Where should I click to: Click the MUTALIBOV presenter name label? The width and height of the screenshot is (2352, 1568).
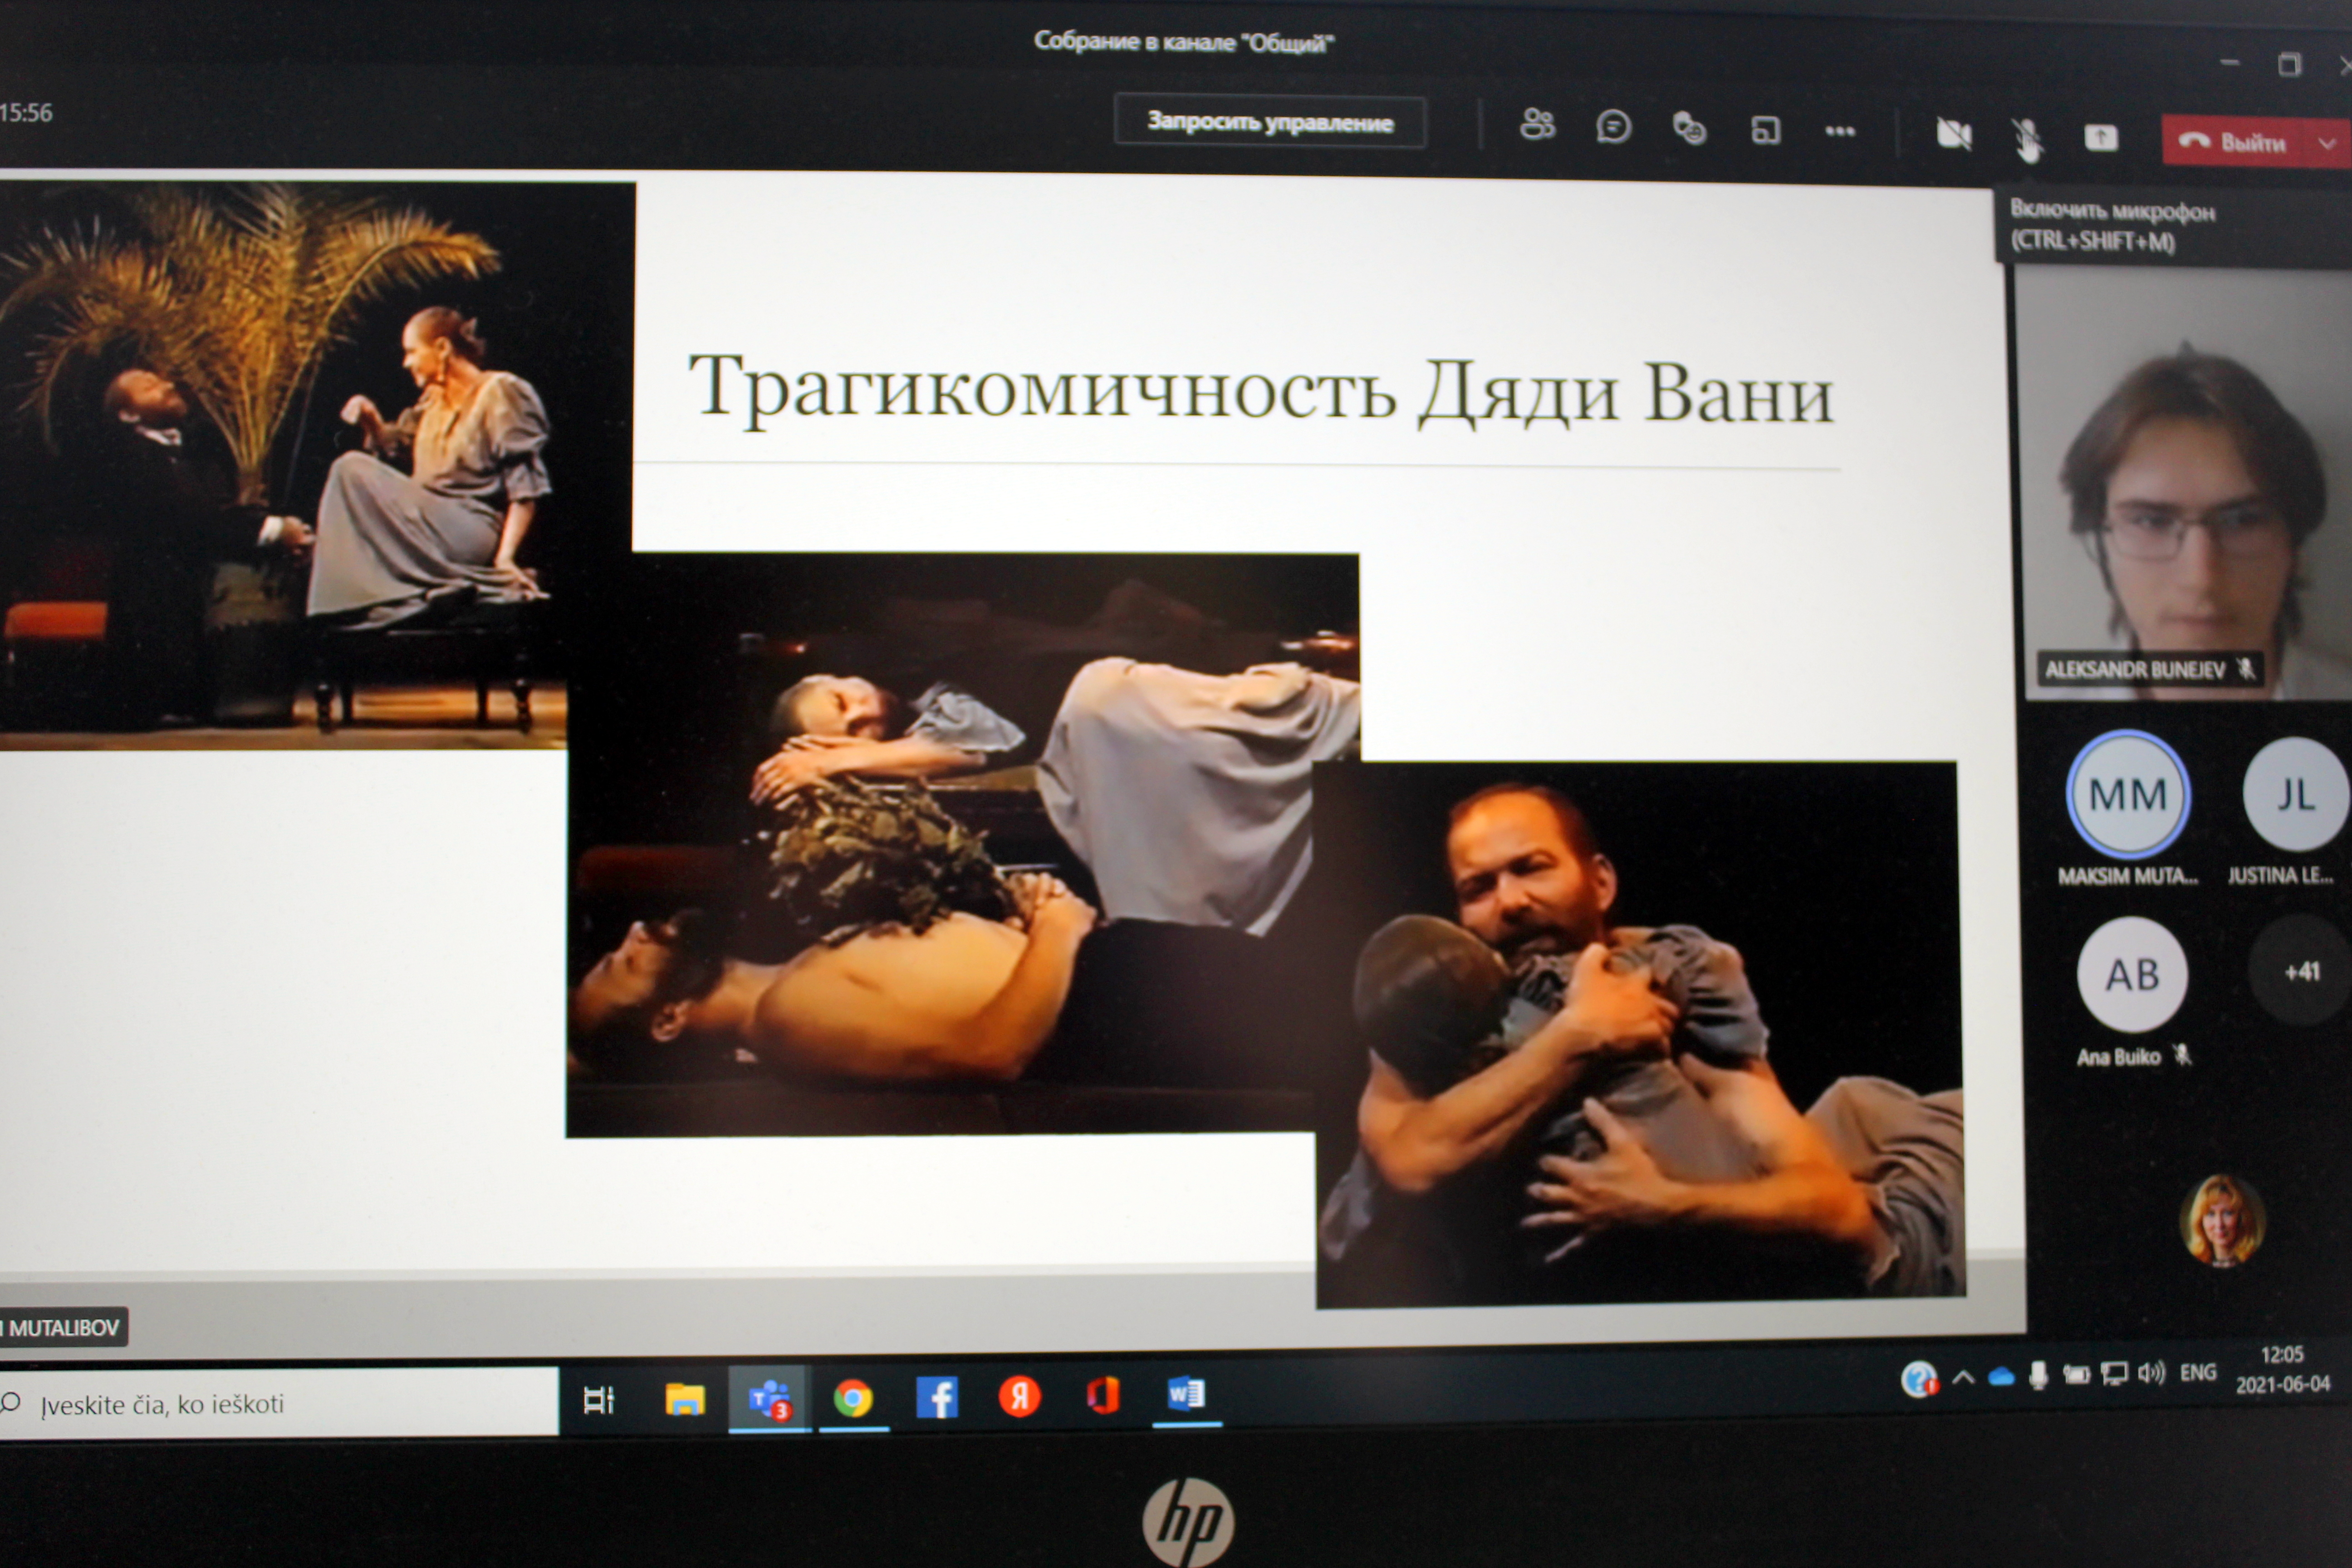[x=62, y=1328]
